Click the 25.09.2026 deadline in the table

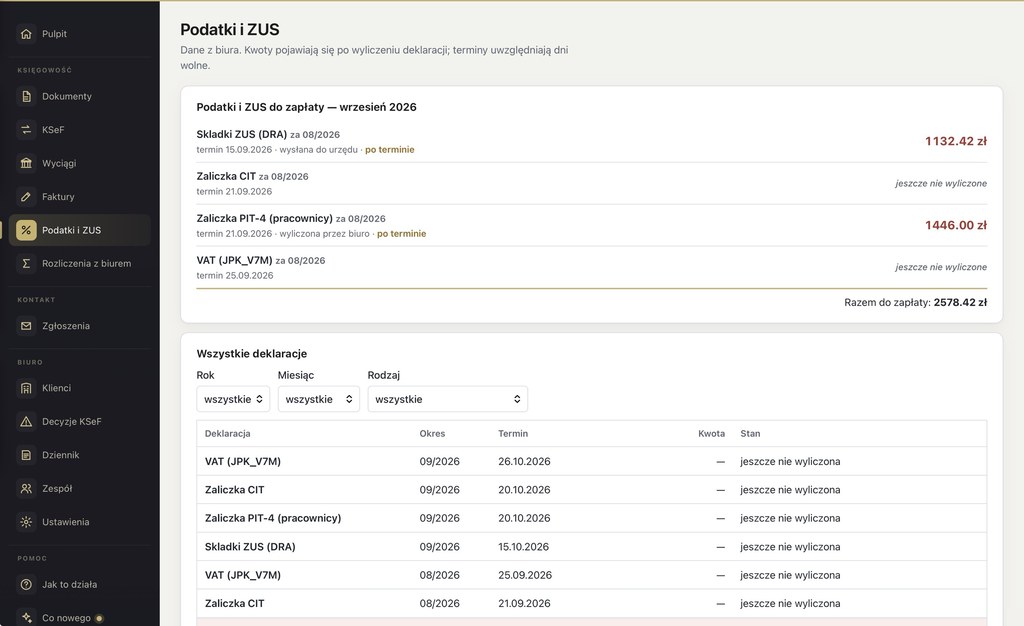pyautogui.click(x=524, y=575)
